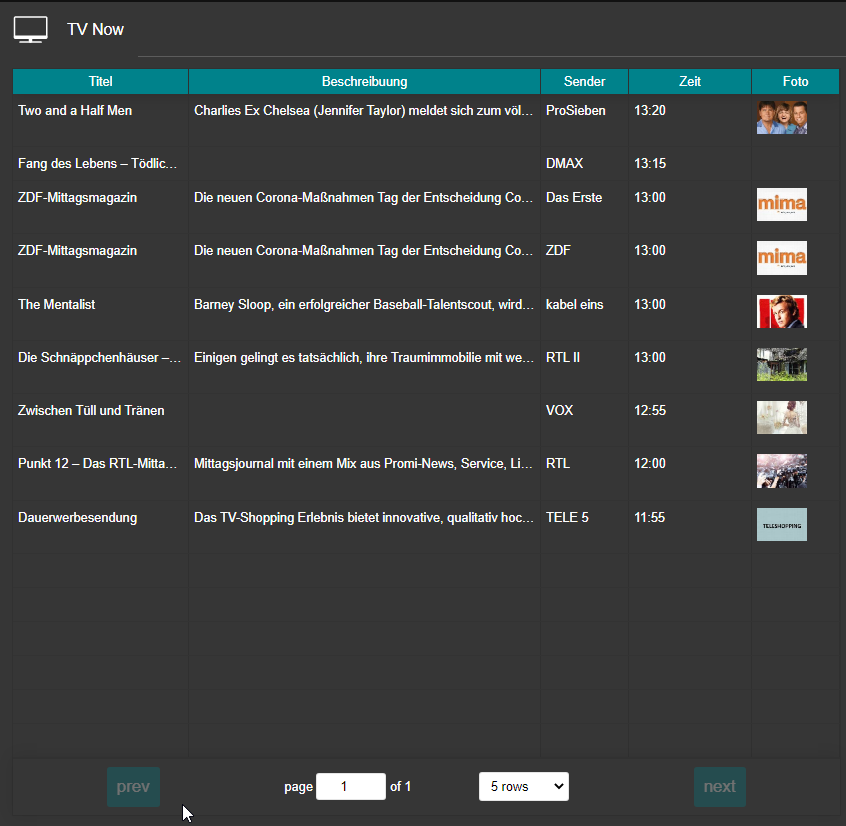Sort table by Sender column header
This screenshot has width=846, height=826.
point(584,81)
